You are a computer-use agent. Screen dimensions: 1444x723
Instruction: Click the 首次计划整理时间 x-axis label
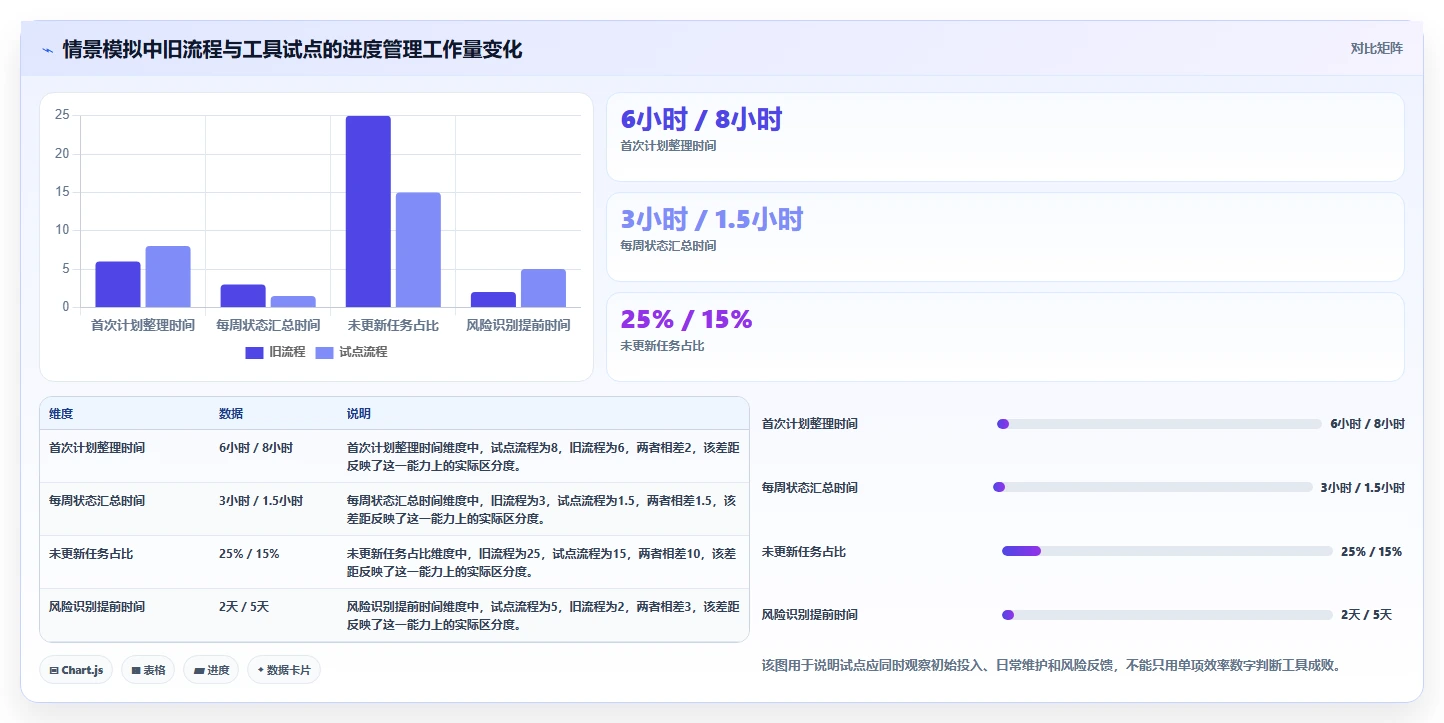tap(143, 326)
